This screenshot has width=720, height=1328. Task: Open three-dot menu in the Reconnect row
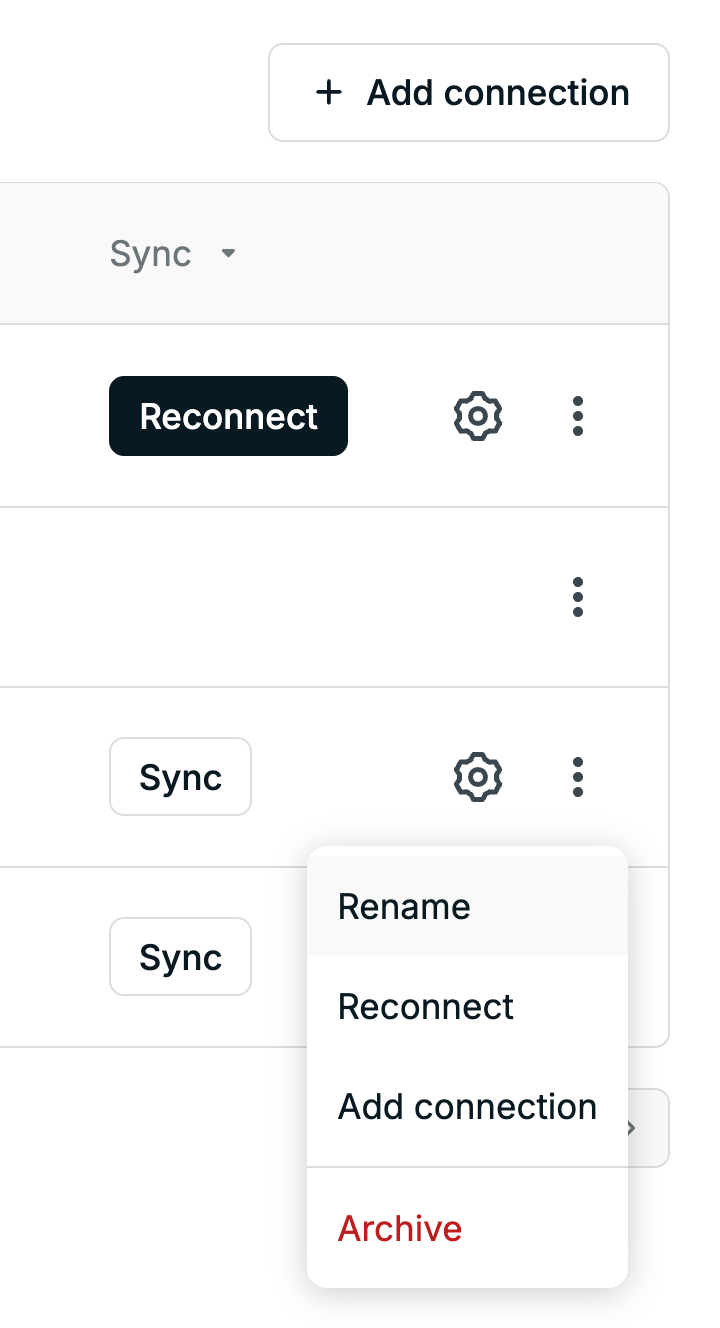[x=577, y=415]
